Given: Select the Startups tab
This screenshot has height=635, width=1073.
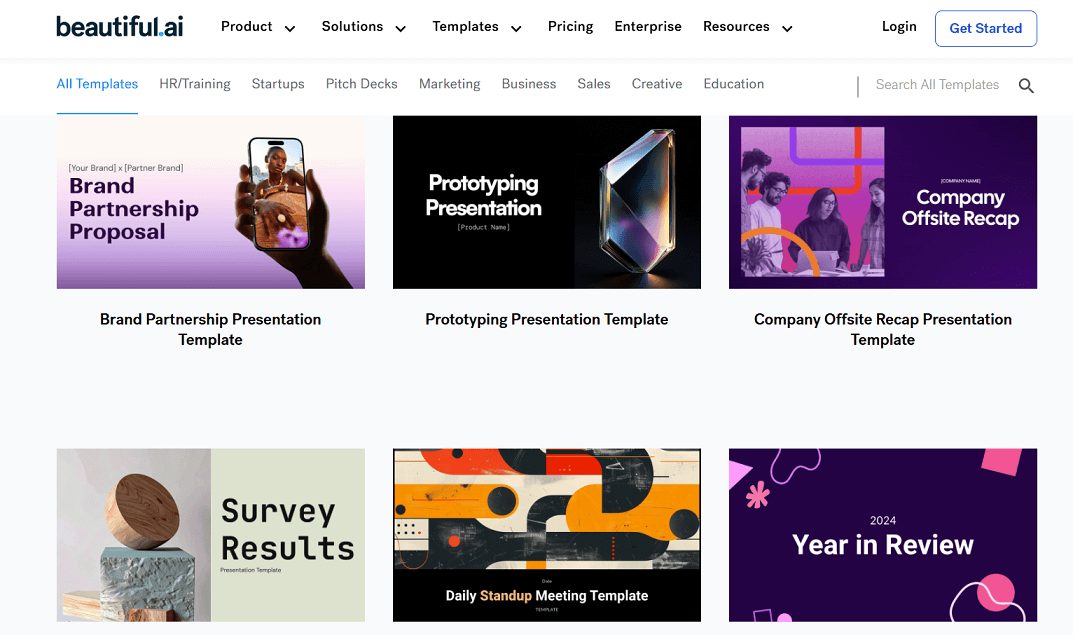Looking at the screenshot, I should point(278,84).
